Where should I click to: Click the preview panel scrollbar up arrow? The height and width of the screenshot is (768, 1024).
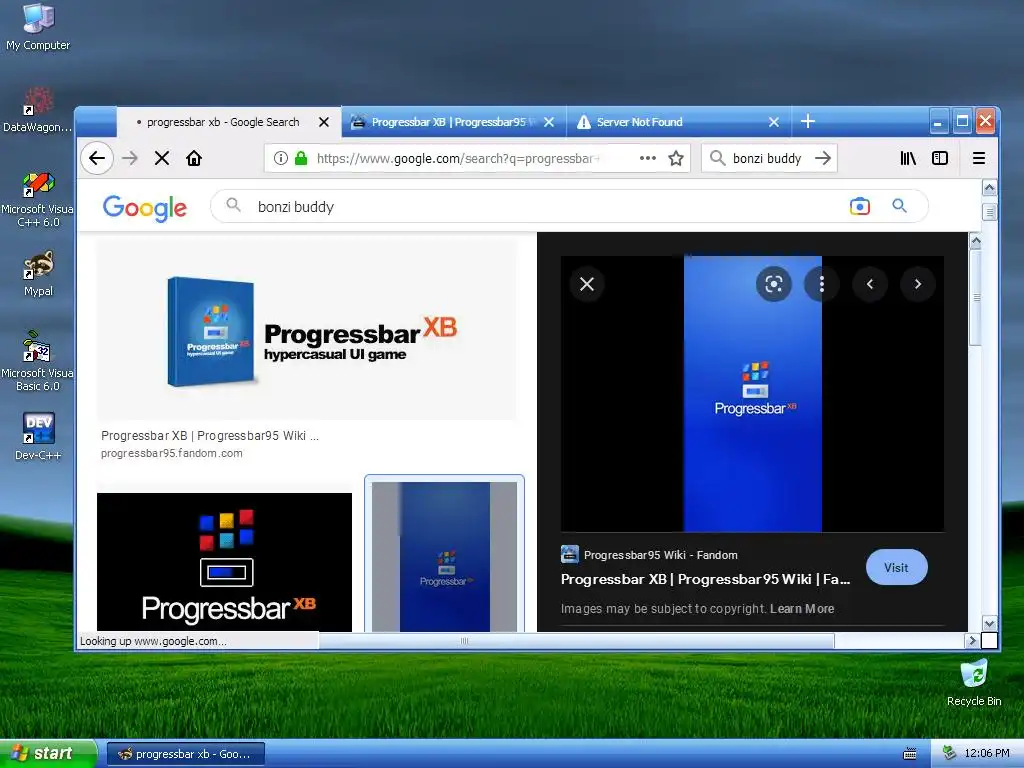point(976,241)
